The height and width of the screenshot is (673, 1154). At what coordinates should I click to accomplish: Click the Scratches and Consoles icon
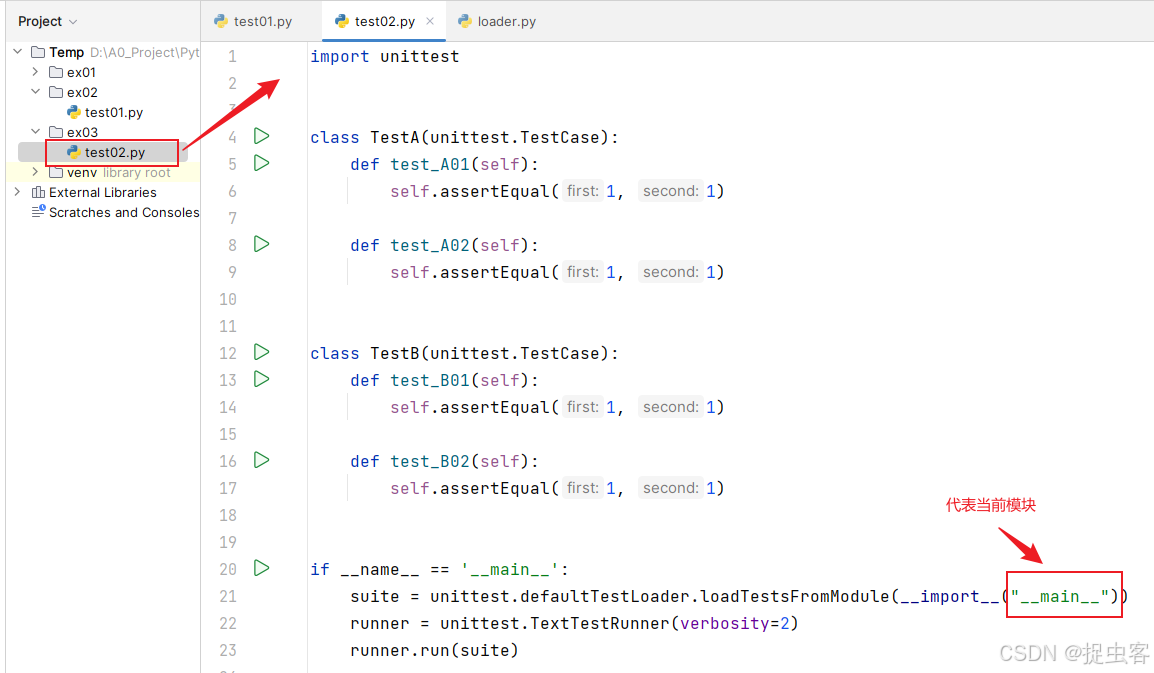38,212
